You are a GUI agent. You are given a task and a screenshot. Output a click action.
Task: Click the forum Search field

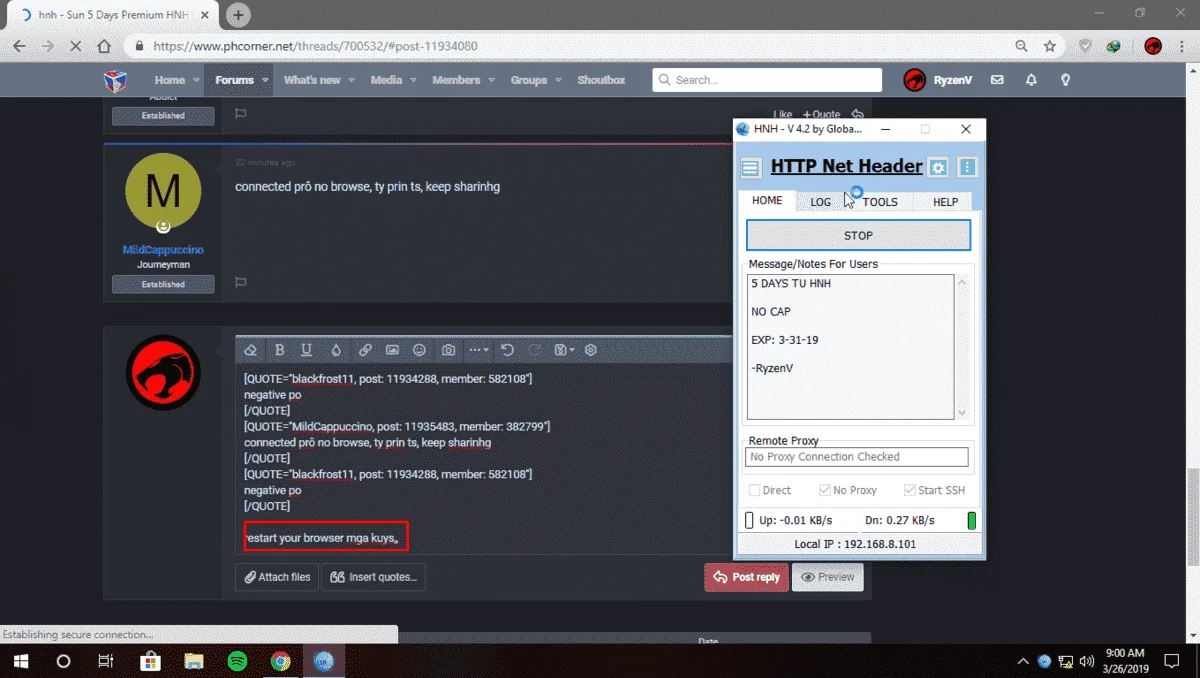767,80
